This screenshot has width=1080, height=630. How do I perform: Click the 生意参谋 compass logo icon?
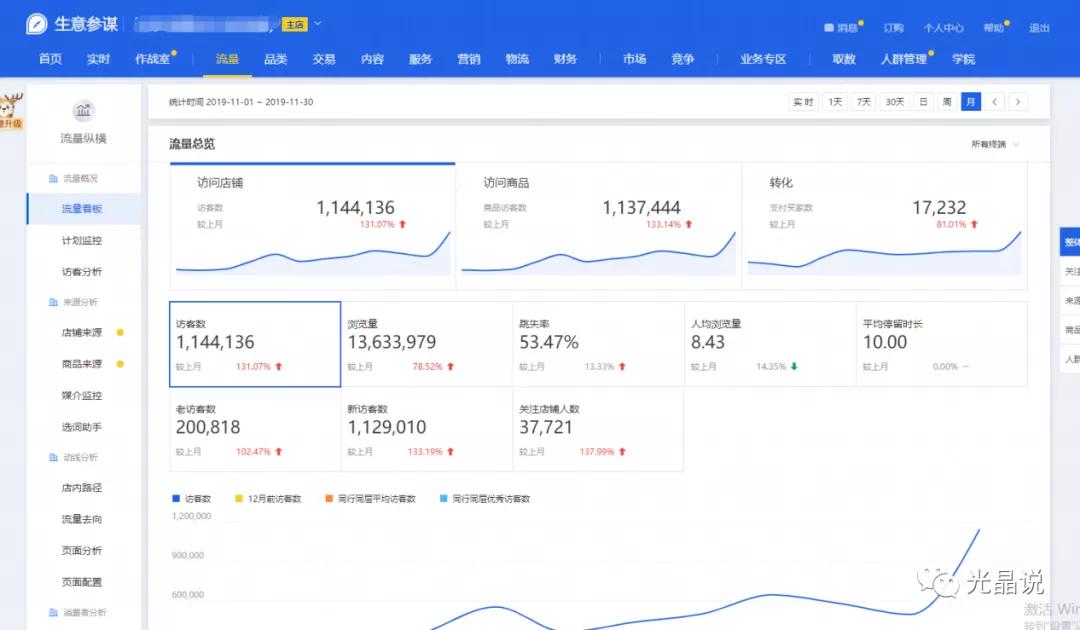37,24
